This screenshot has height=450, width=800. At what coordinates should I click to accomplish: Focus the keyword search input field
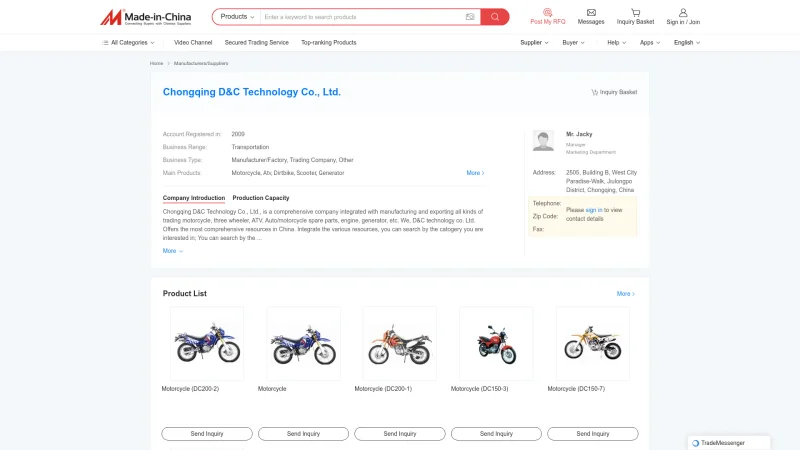(361, 17)
